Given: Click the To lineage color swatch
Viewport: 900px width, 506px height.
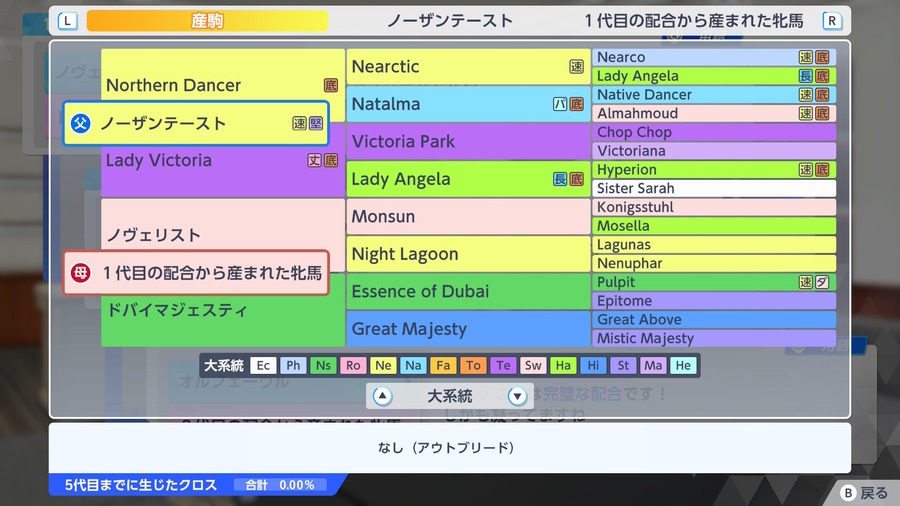Looking at the screenshot, I should pos(473,365).
